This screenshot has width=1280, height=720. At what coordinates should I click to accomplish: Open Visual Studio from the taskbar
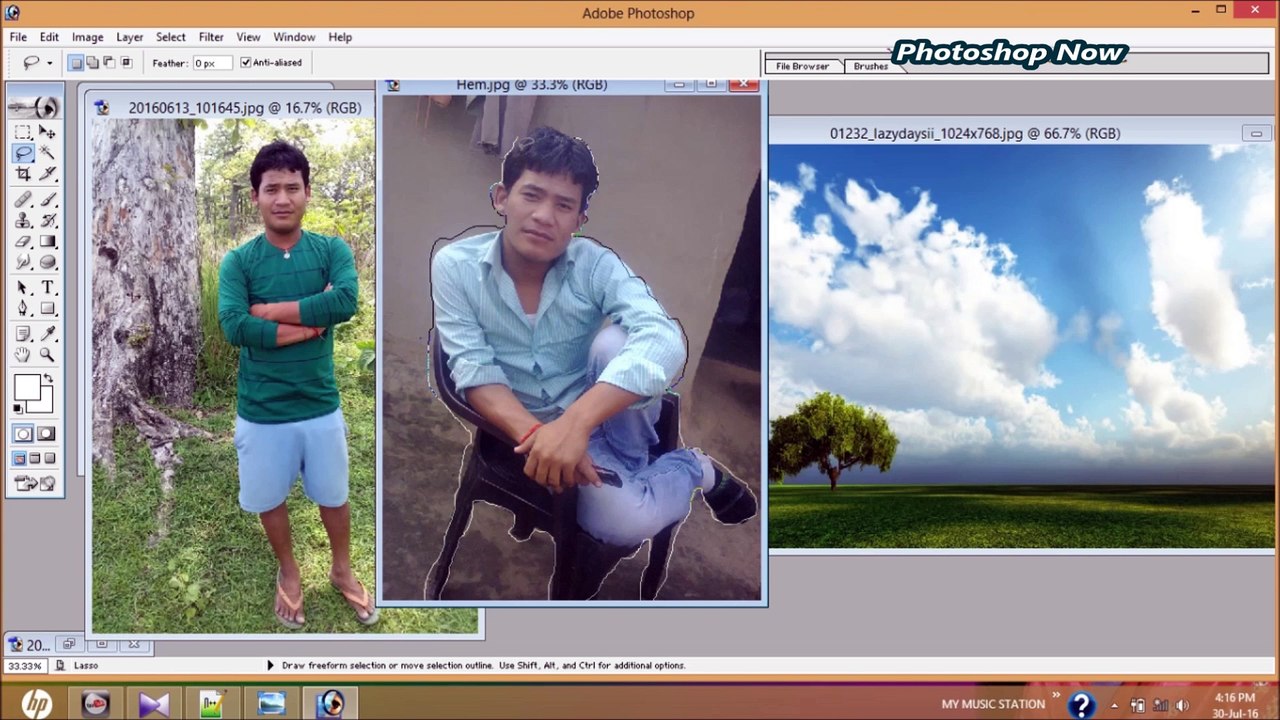153,704
